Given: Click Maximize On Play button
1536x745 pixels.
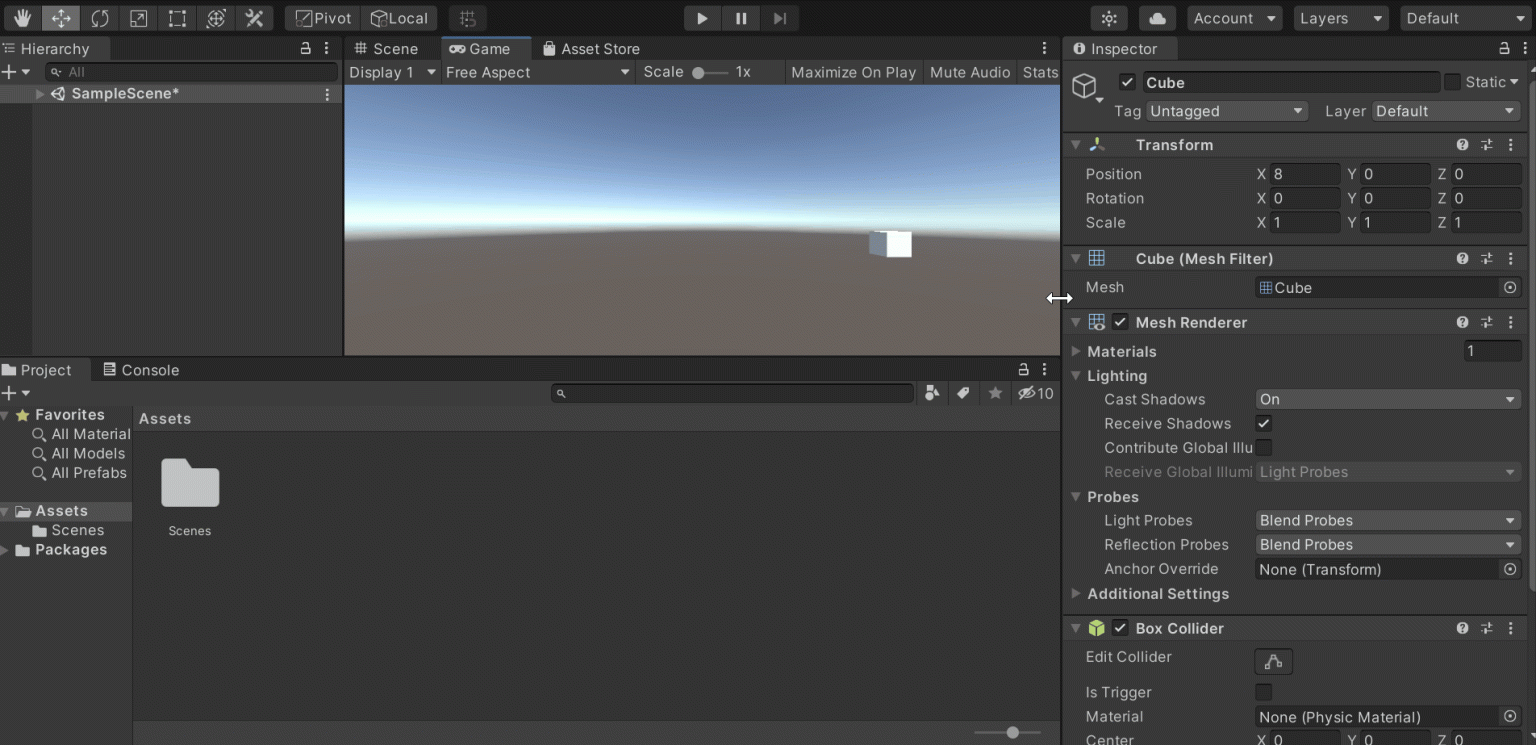Looking at the screenshot, I should click(x=853, y=72).
